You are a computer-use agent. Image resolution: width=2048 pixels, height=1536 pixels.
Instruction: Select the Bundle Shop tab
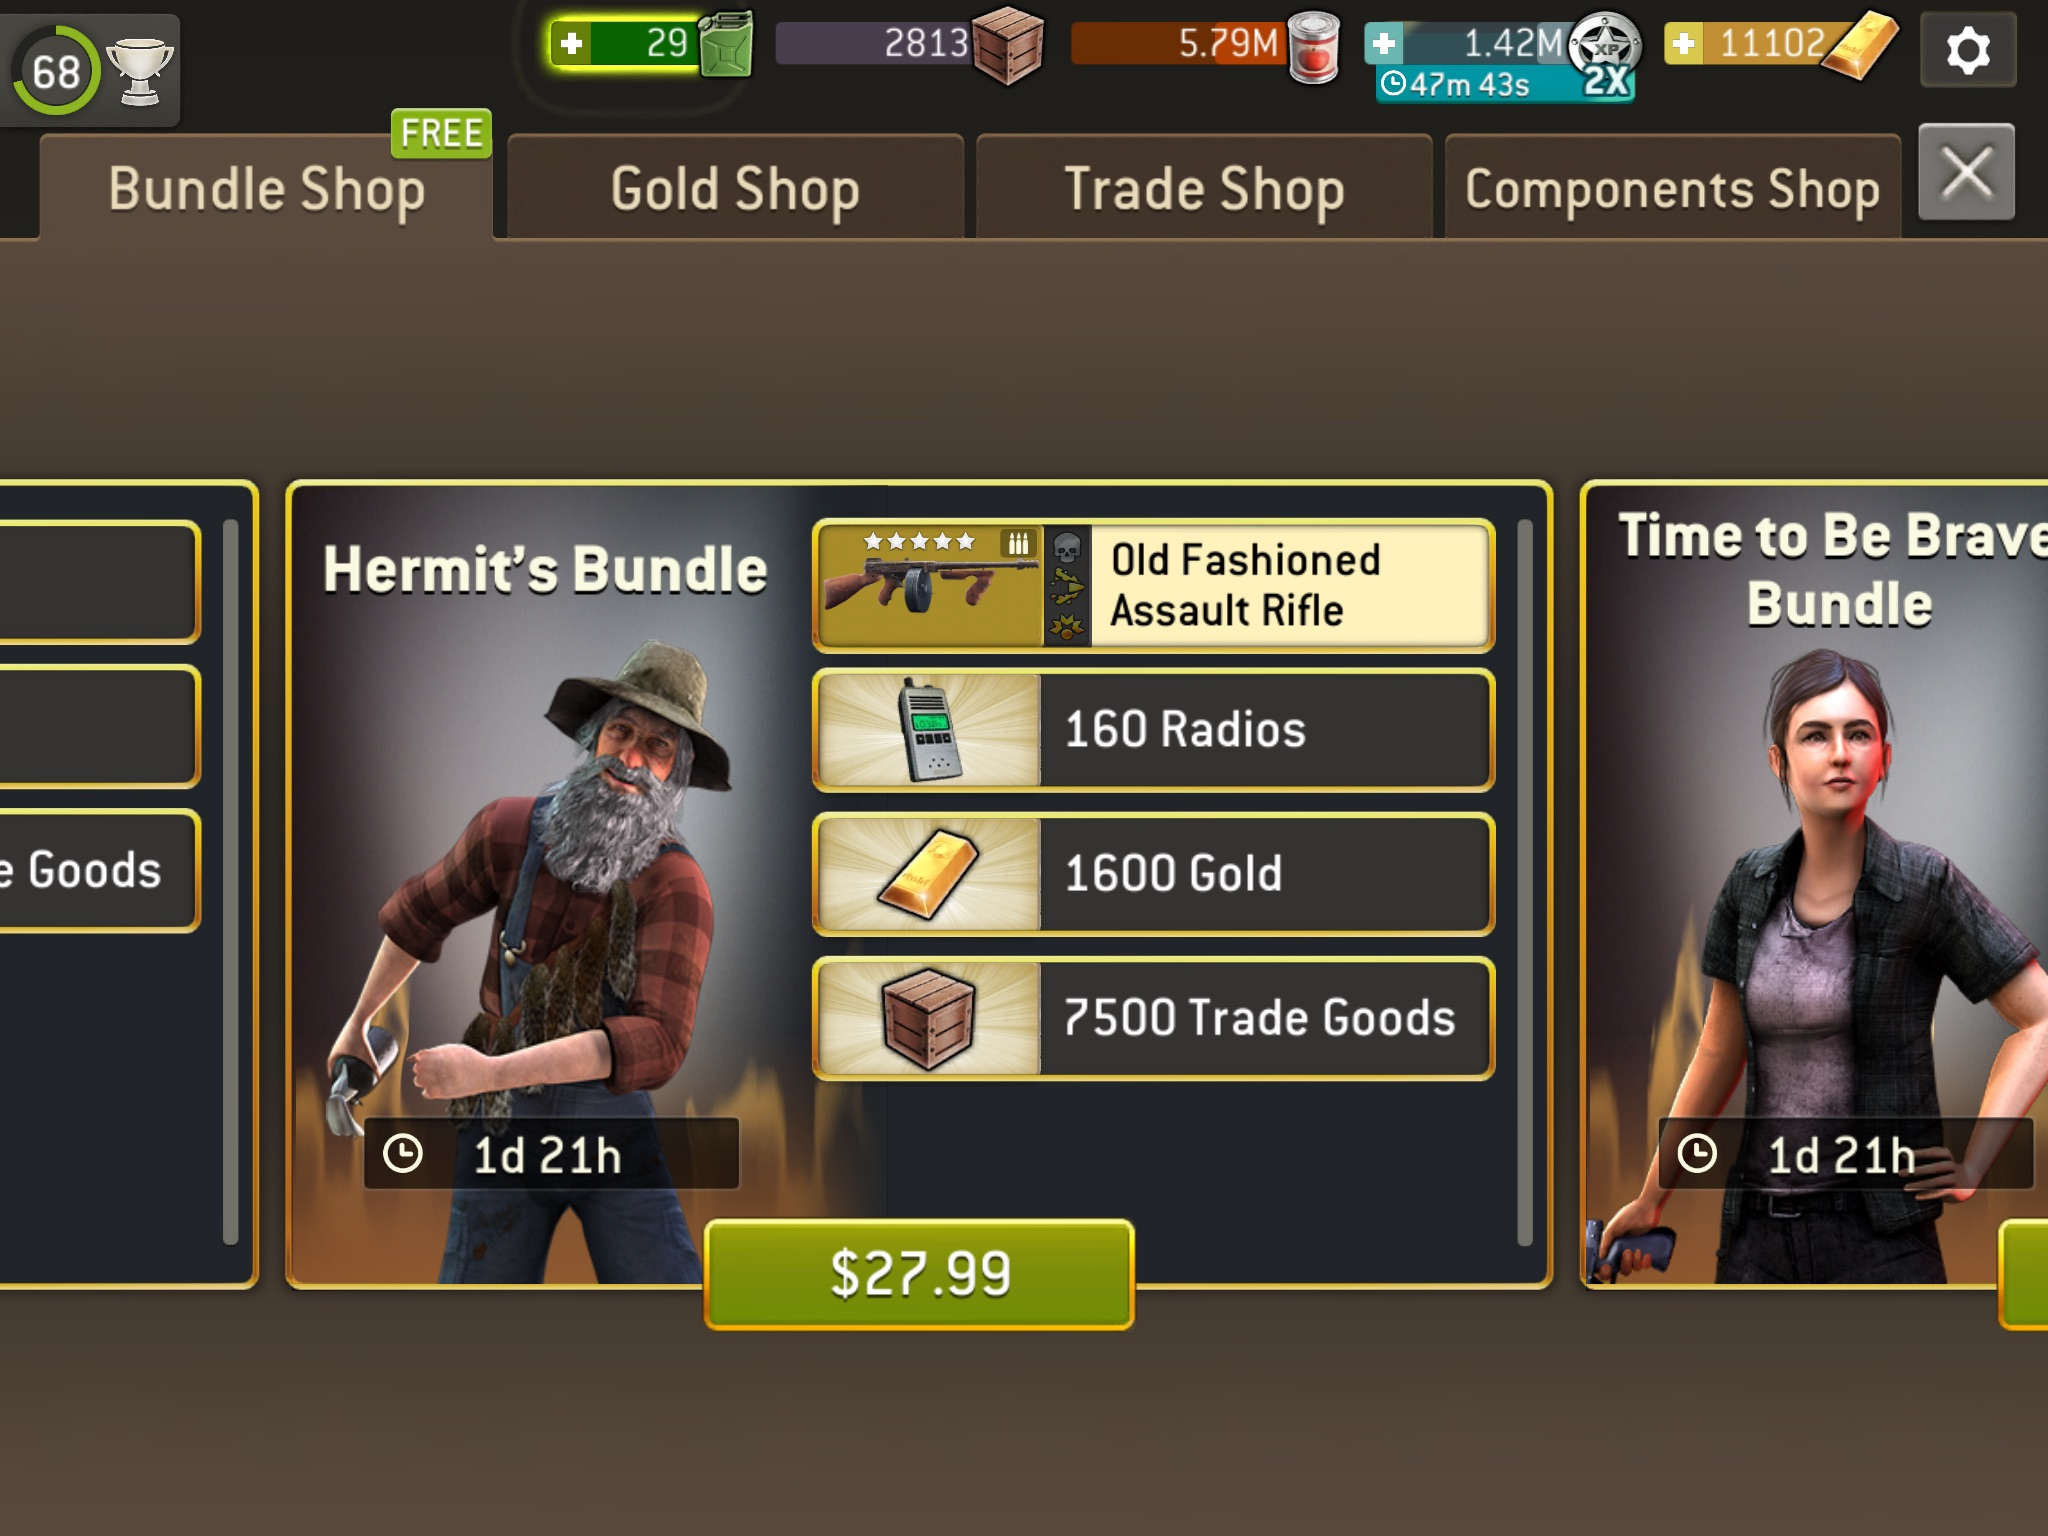[267, 188]
